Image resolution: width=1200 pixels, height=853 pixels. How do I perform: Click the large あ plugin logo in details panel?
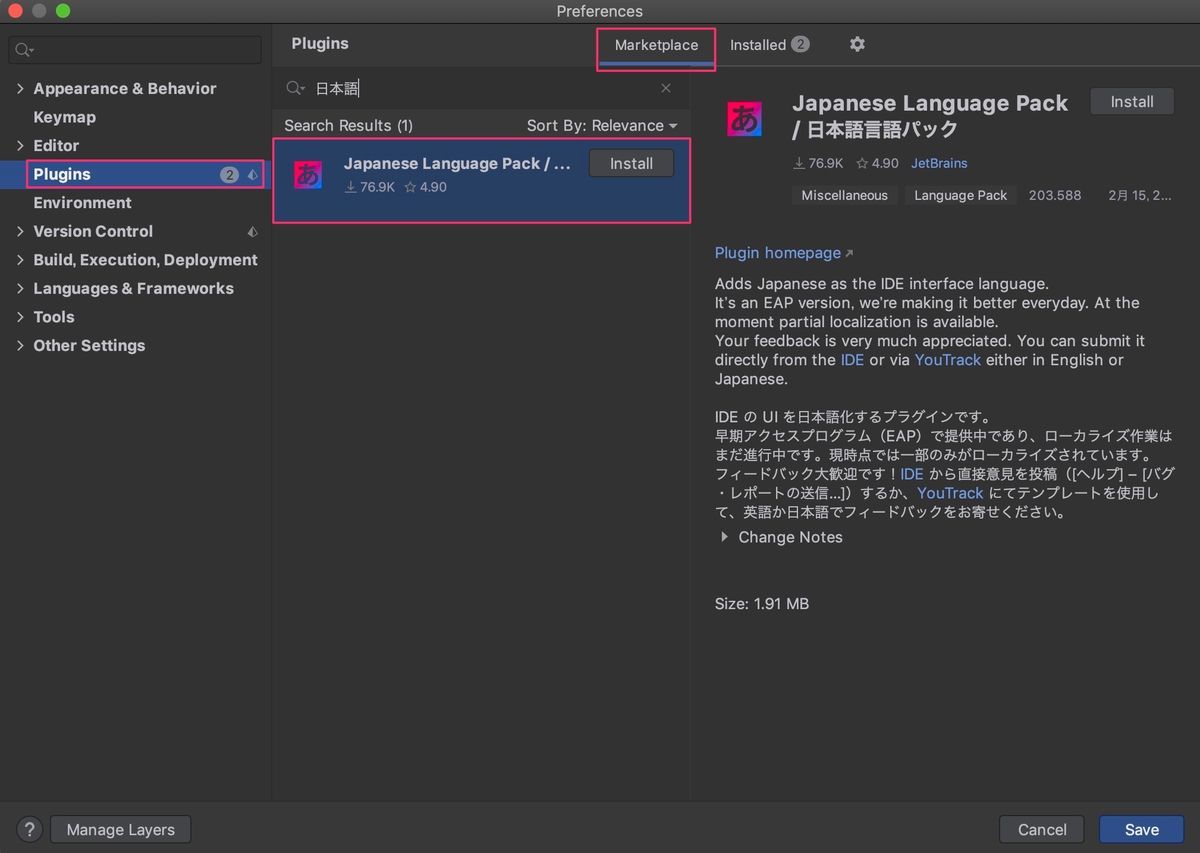[x=744, y=118]
